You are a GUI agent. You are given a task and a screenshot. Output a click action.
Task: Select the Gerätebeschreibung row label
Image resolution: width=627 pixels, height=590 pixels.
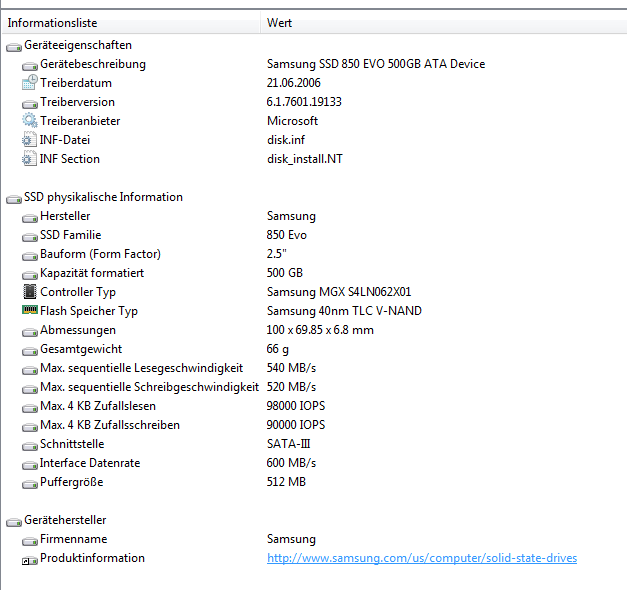93,64
